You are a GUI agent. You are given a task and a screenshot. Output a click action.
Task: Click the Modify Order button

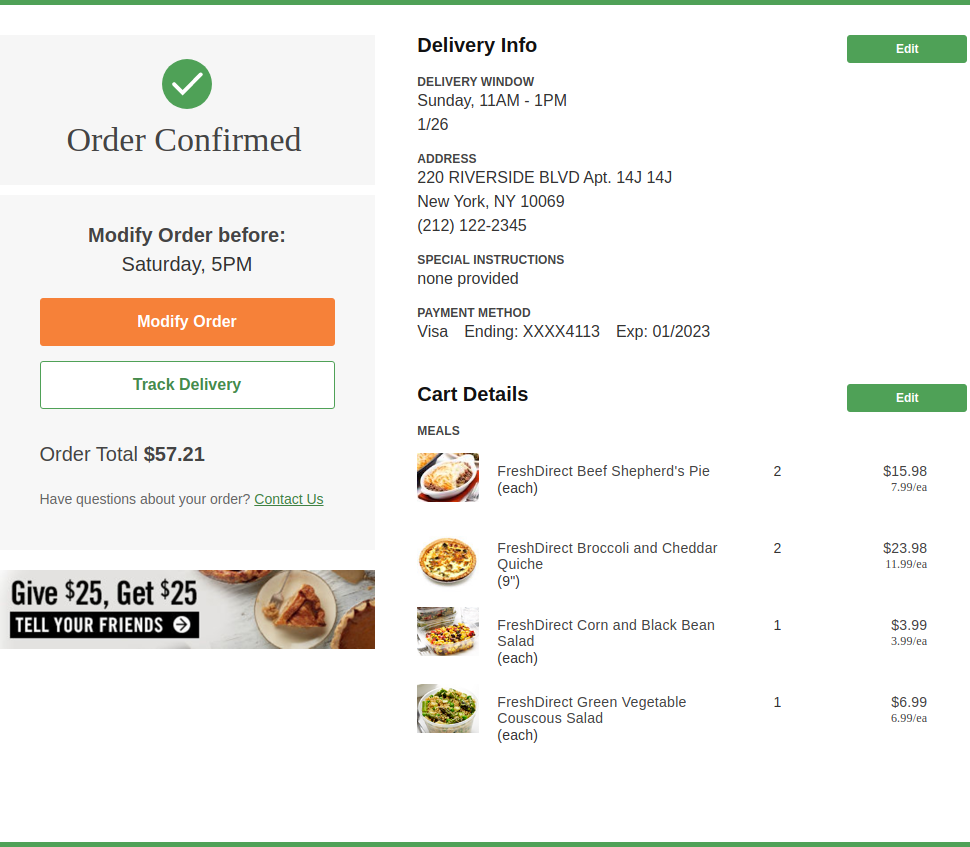click(x=187, y=322)
